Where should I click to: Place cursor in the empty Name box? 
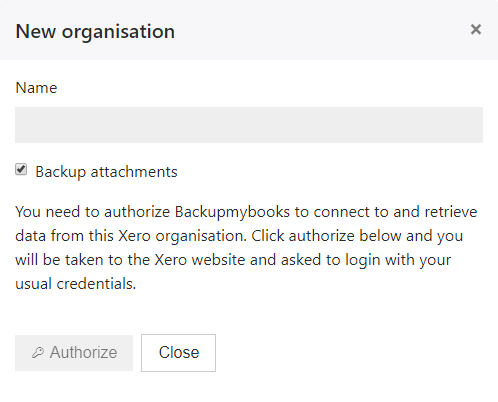point(249,125)
